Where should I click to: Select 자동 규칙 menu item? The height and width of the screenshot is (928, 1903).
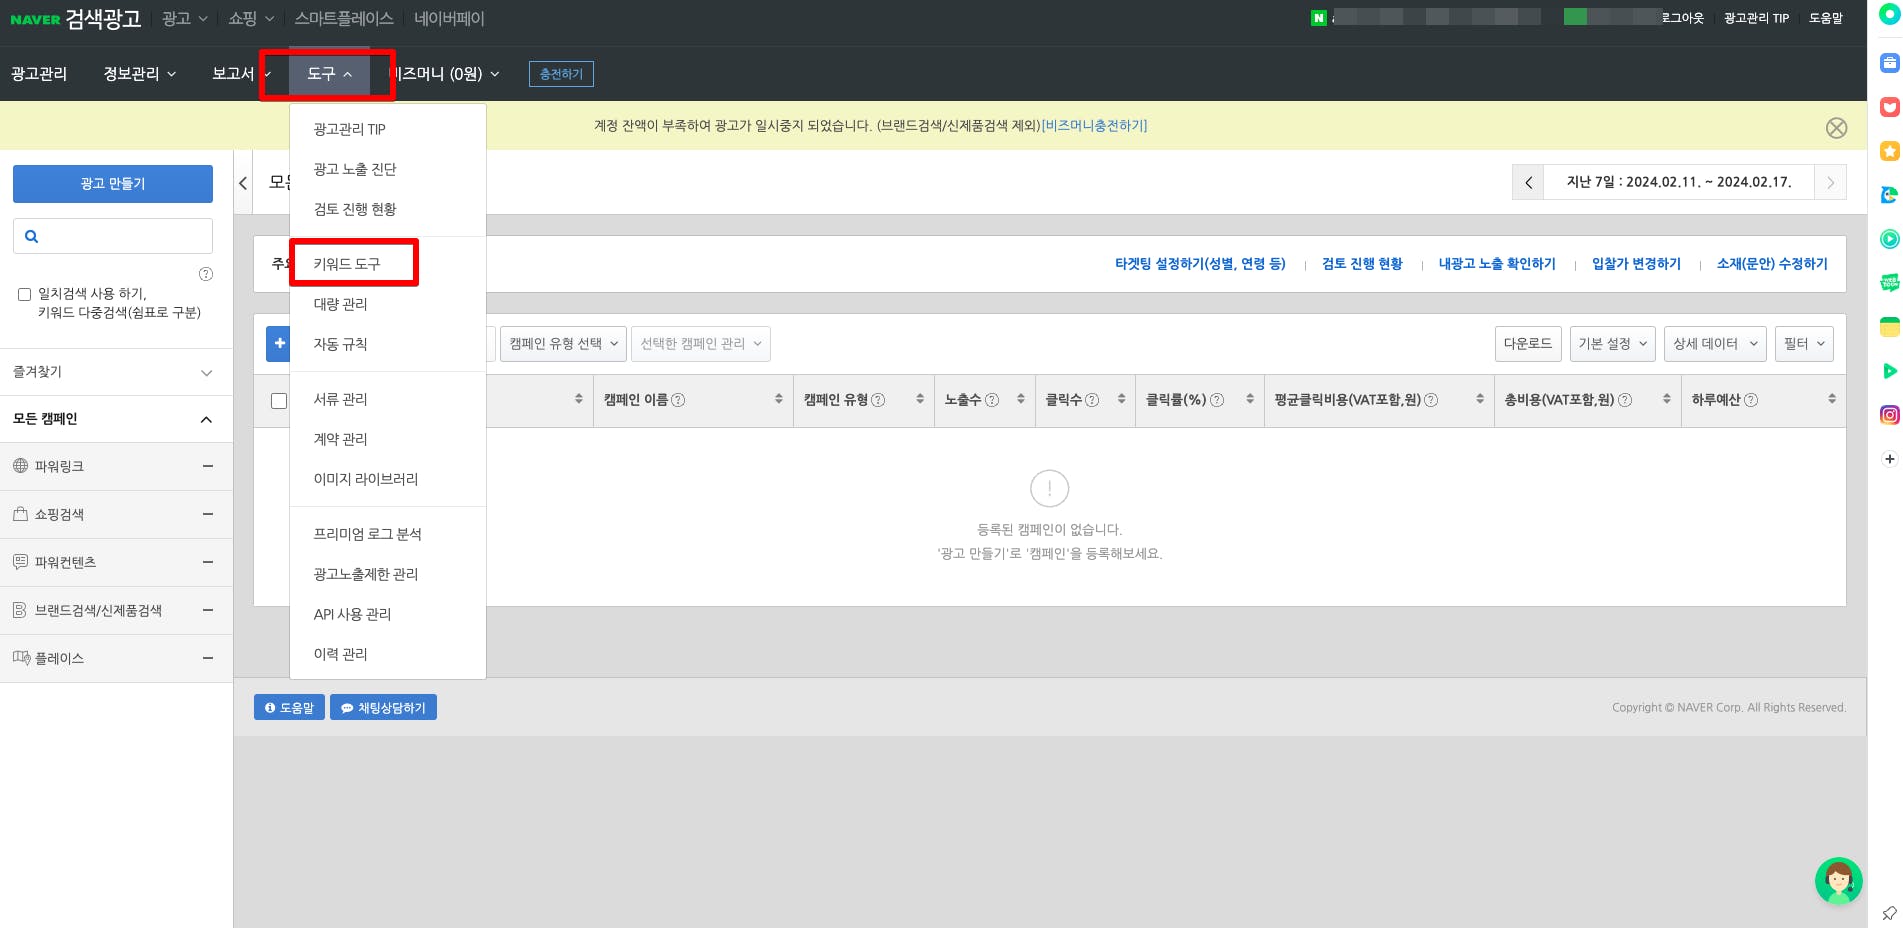point(341,344)
